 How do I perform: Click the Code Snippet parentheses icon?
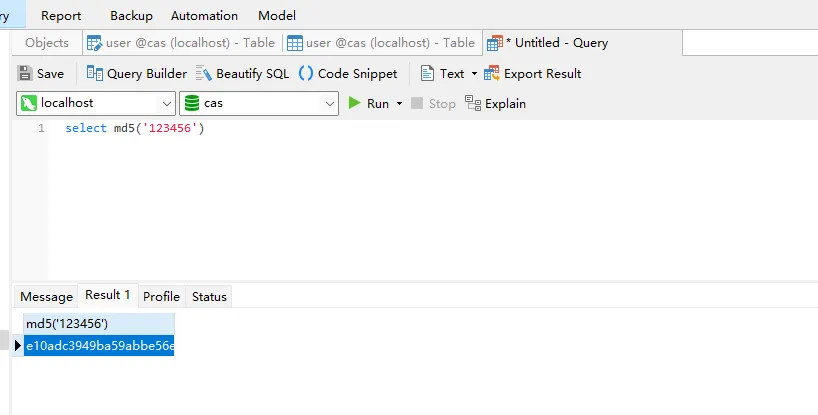(x=306, y=74)
